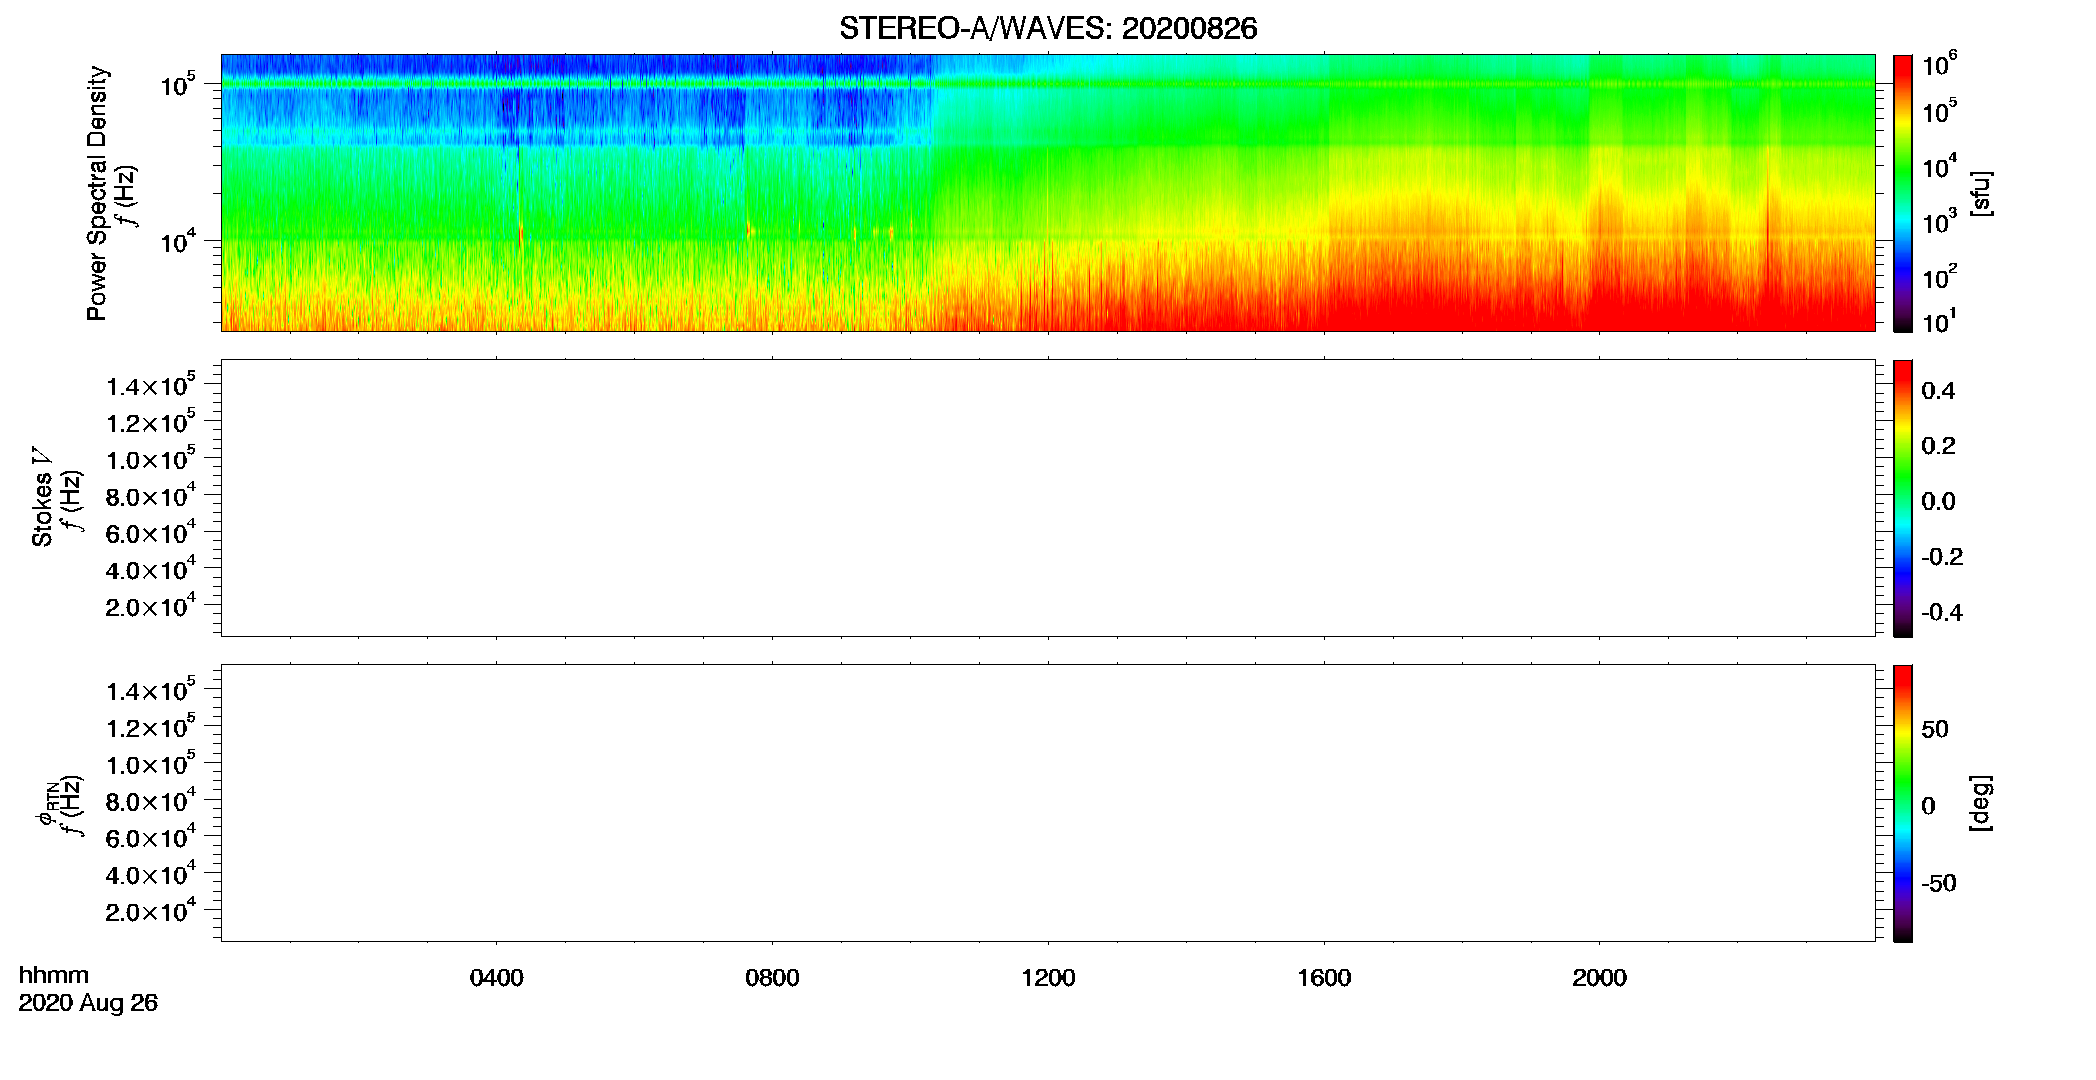The width and height of the screenshot is (2096, 1080).
Task: Pick the "1600" time tick label
Action: pos(1324,978)
